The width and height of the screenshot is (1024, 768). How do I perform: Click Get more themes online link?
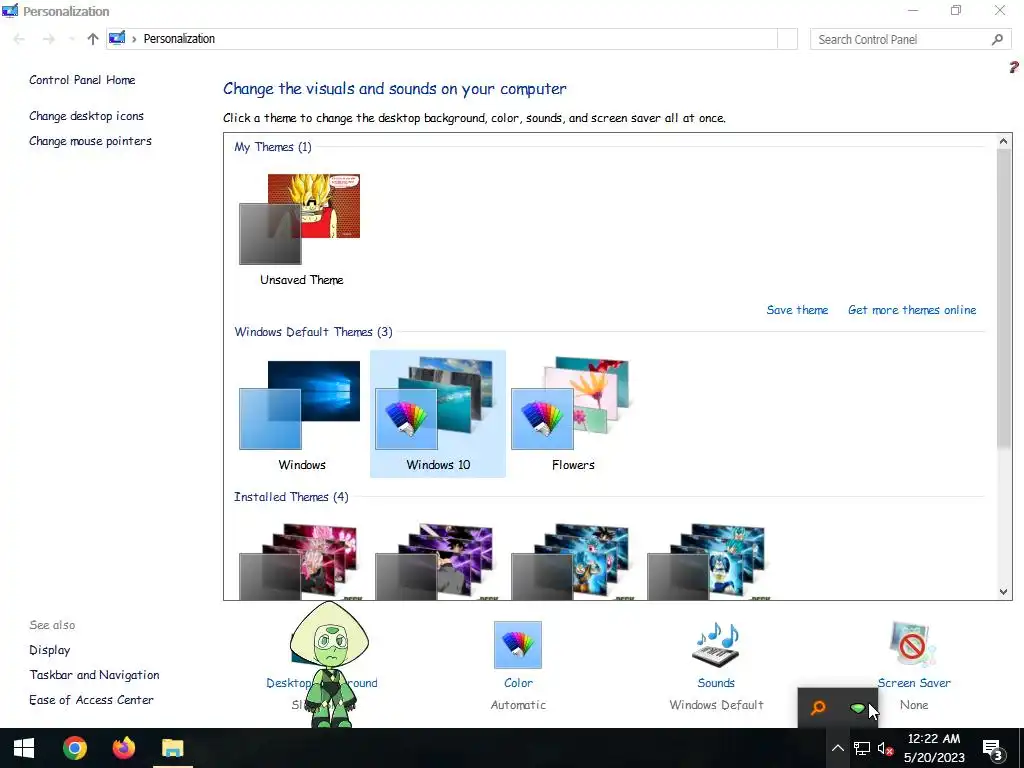(912, 310)
